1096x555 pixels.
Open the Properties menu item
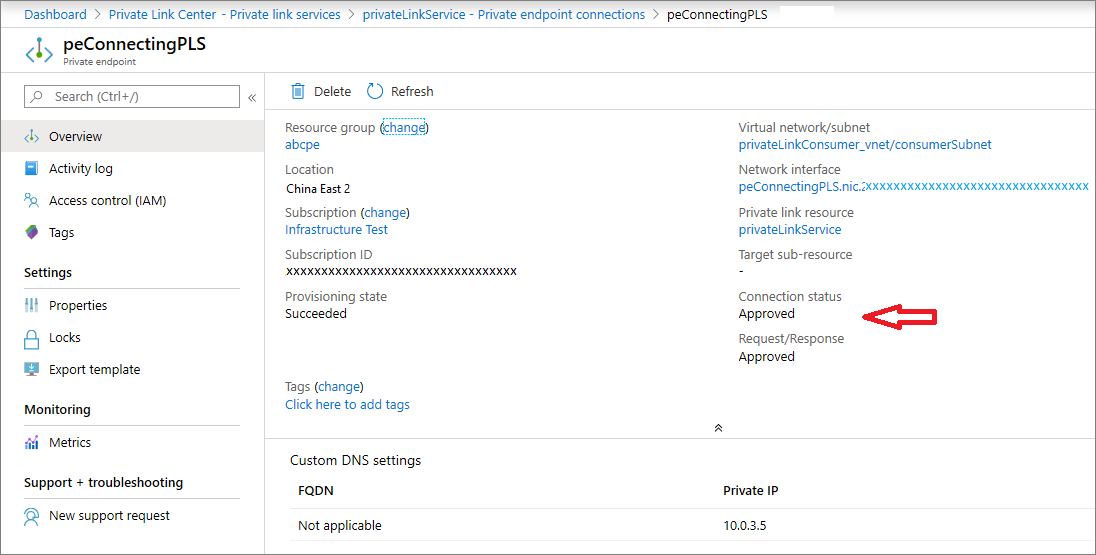coord(78,306)
